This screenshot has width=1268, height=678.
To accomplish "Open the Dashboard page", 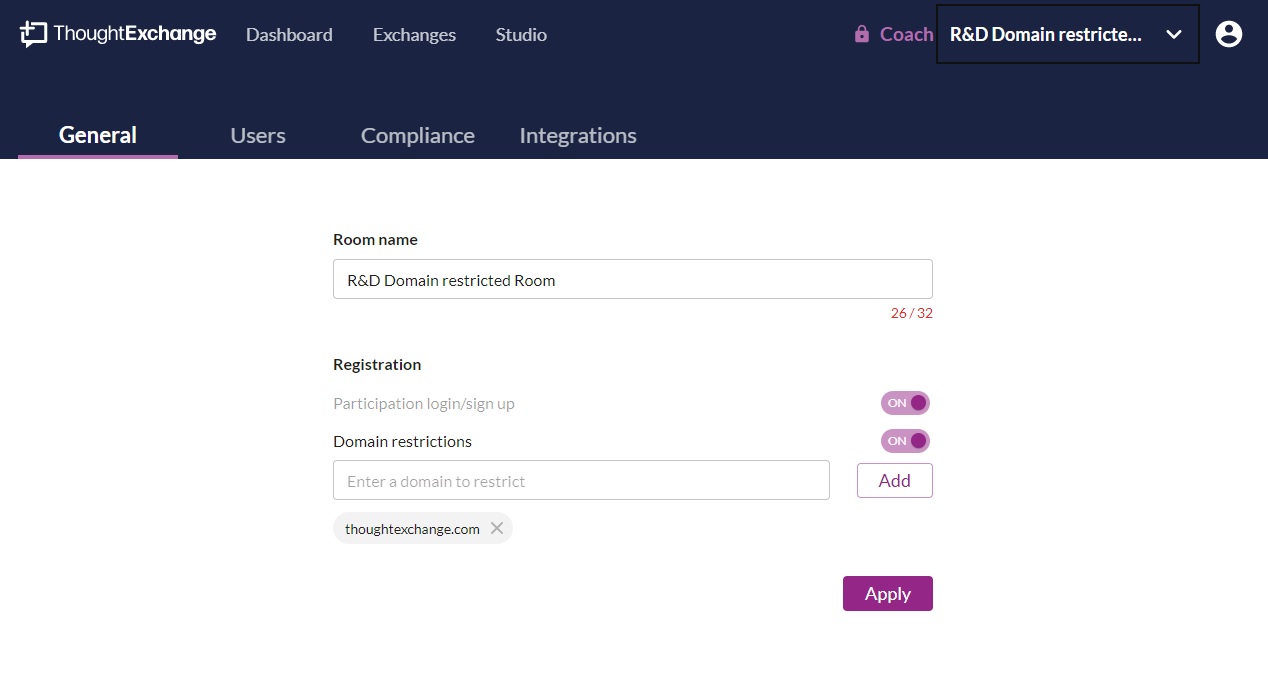I will [x=289, y=34].
